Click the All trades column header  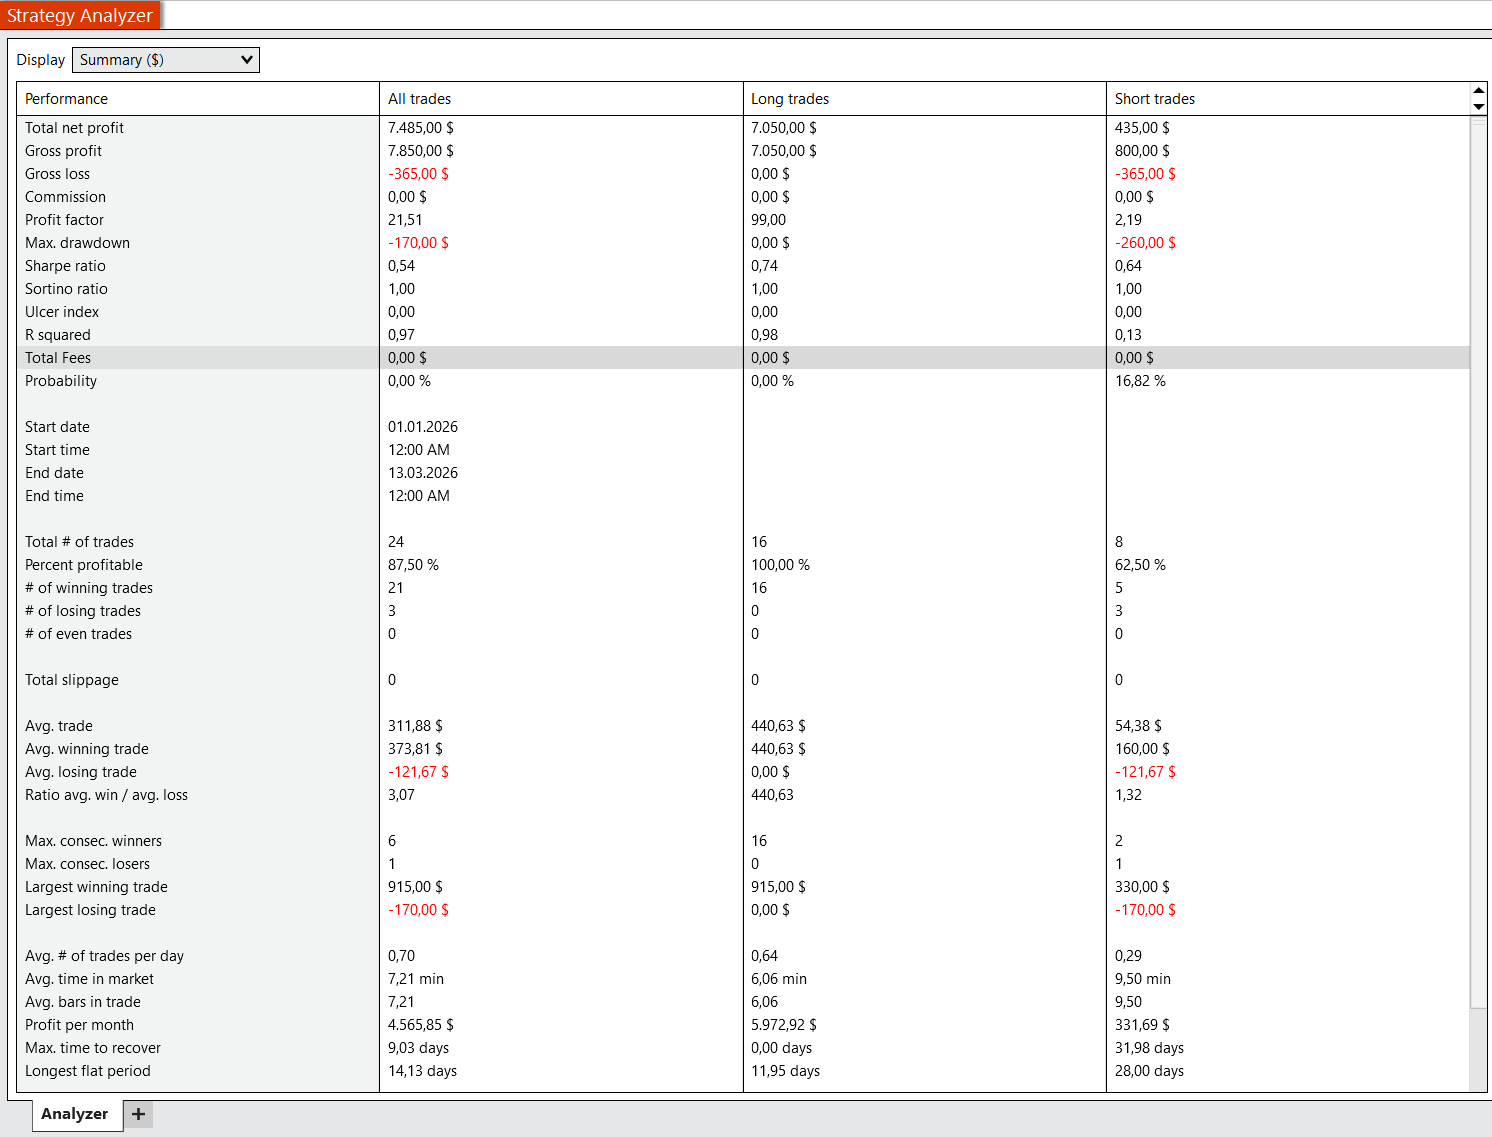click(419, 99)
